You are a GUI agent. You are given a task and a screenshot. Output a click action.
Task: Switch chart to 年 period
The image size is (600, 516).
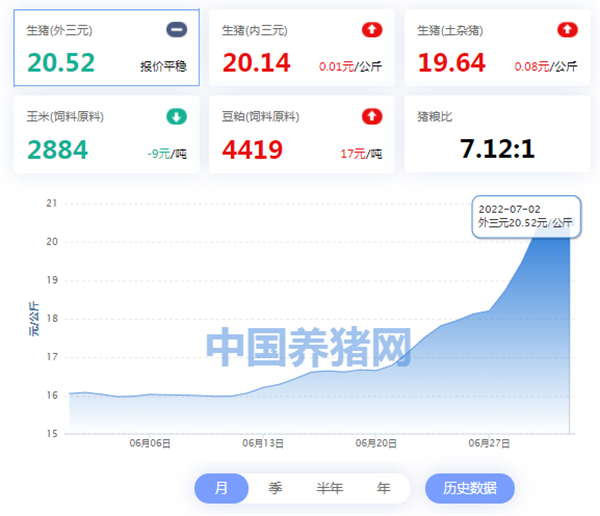(383, 488)
